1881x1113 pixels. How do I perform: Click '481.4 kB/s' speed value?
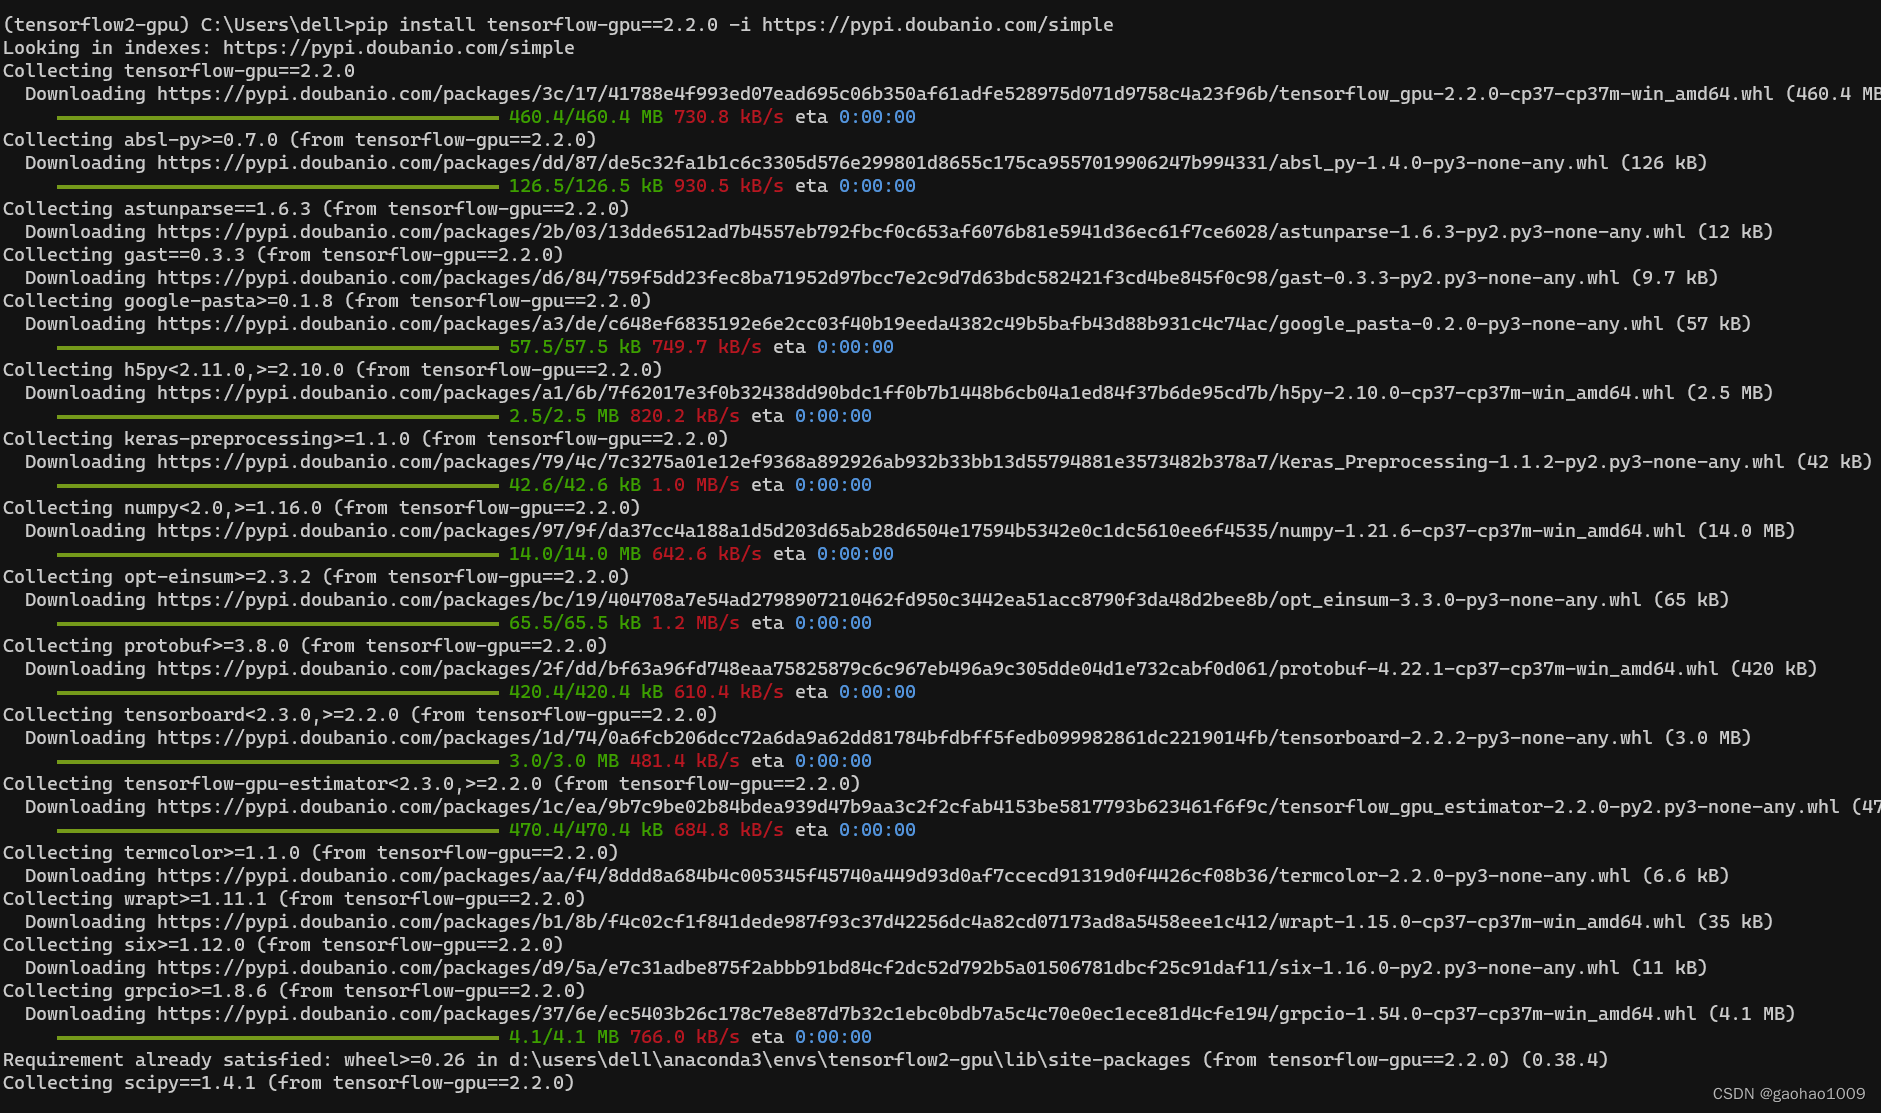pos(684,760)
